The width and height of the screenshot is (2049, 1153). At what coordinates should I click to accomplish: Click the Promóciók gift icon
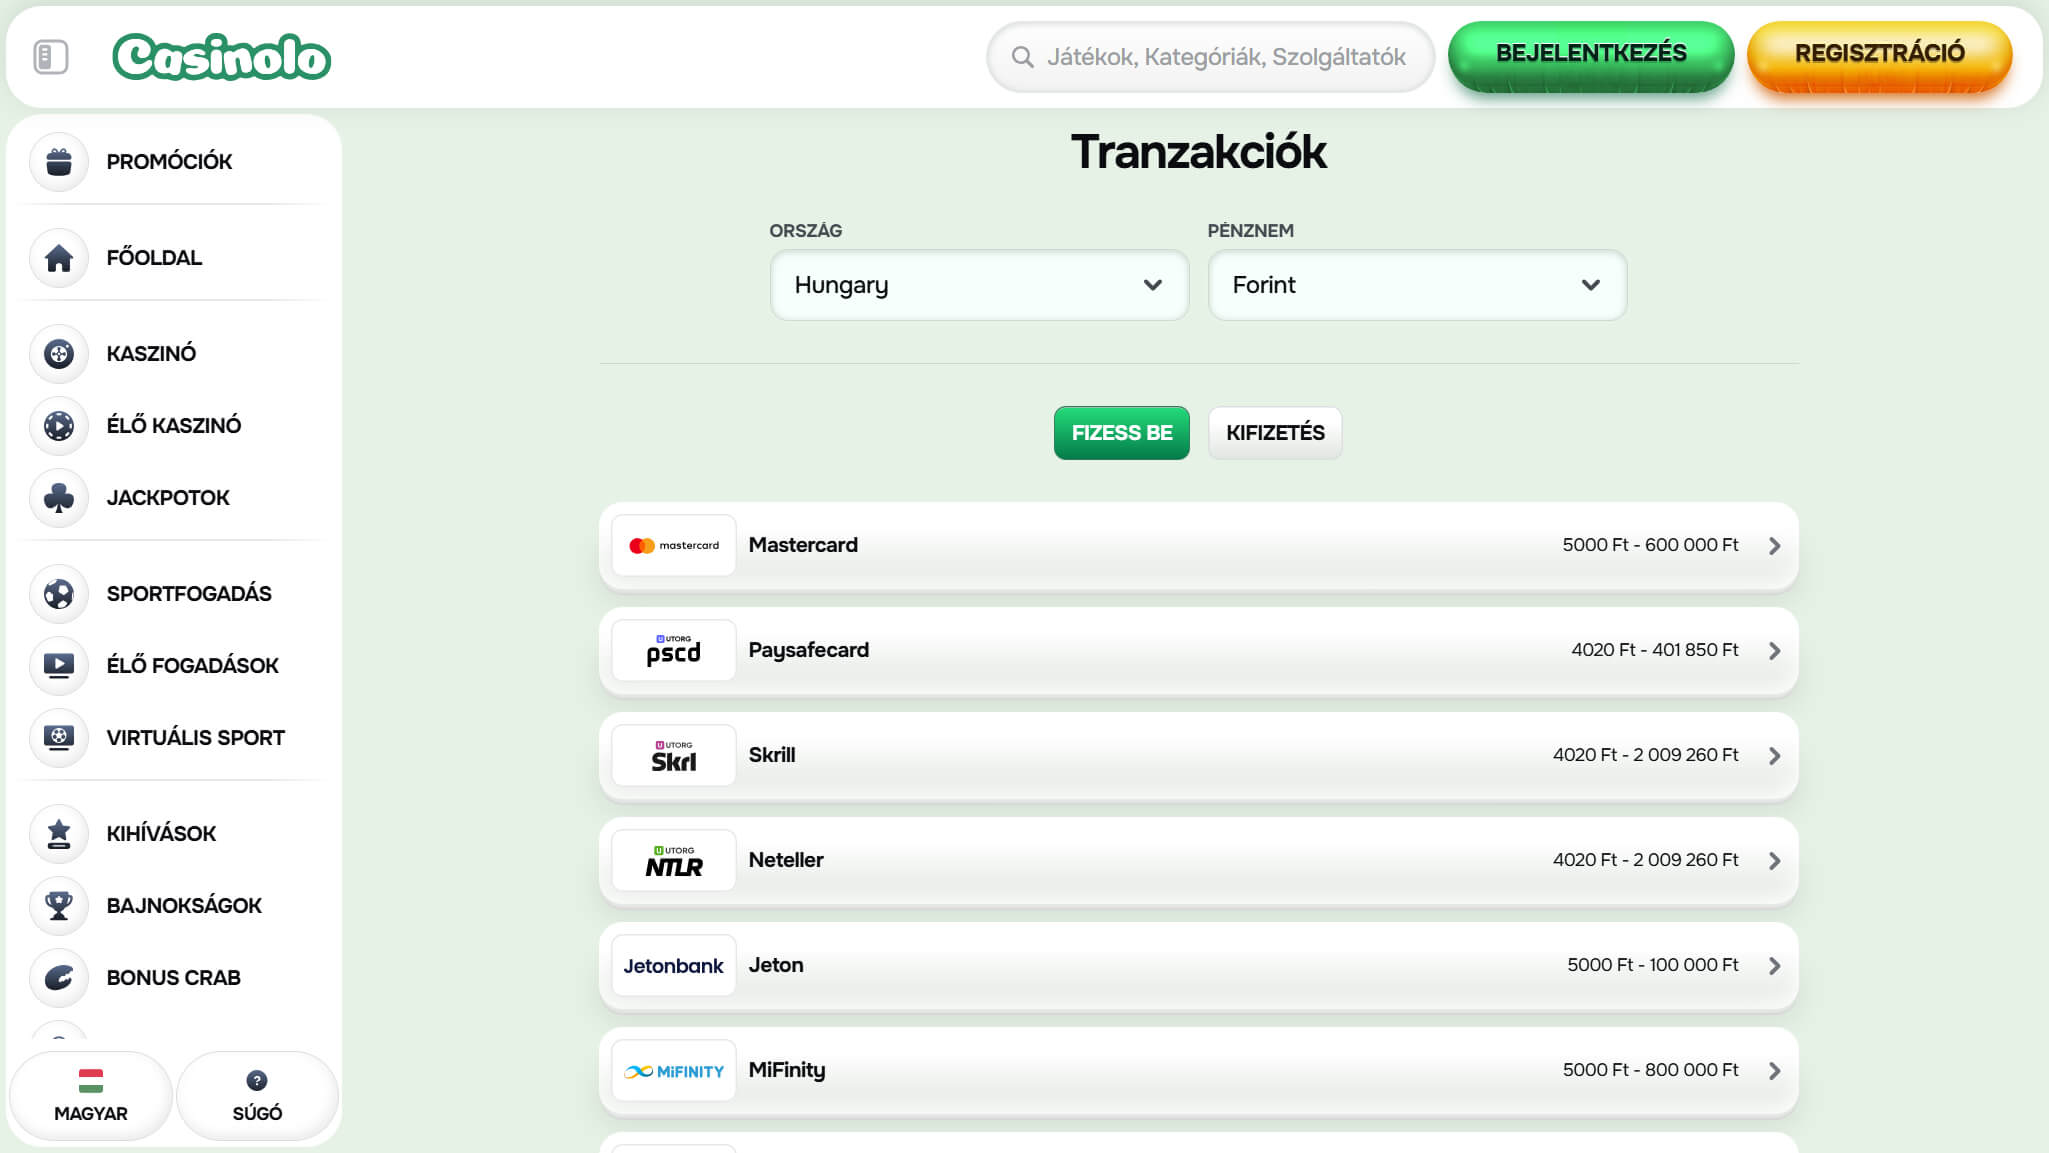click(x=59, y=161)
